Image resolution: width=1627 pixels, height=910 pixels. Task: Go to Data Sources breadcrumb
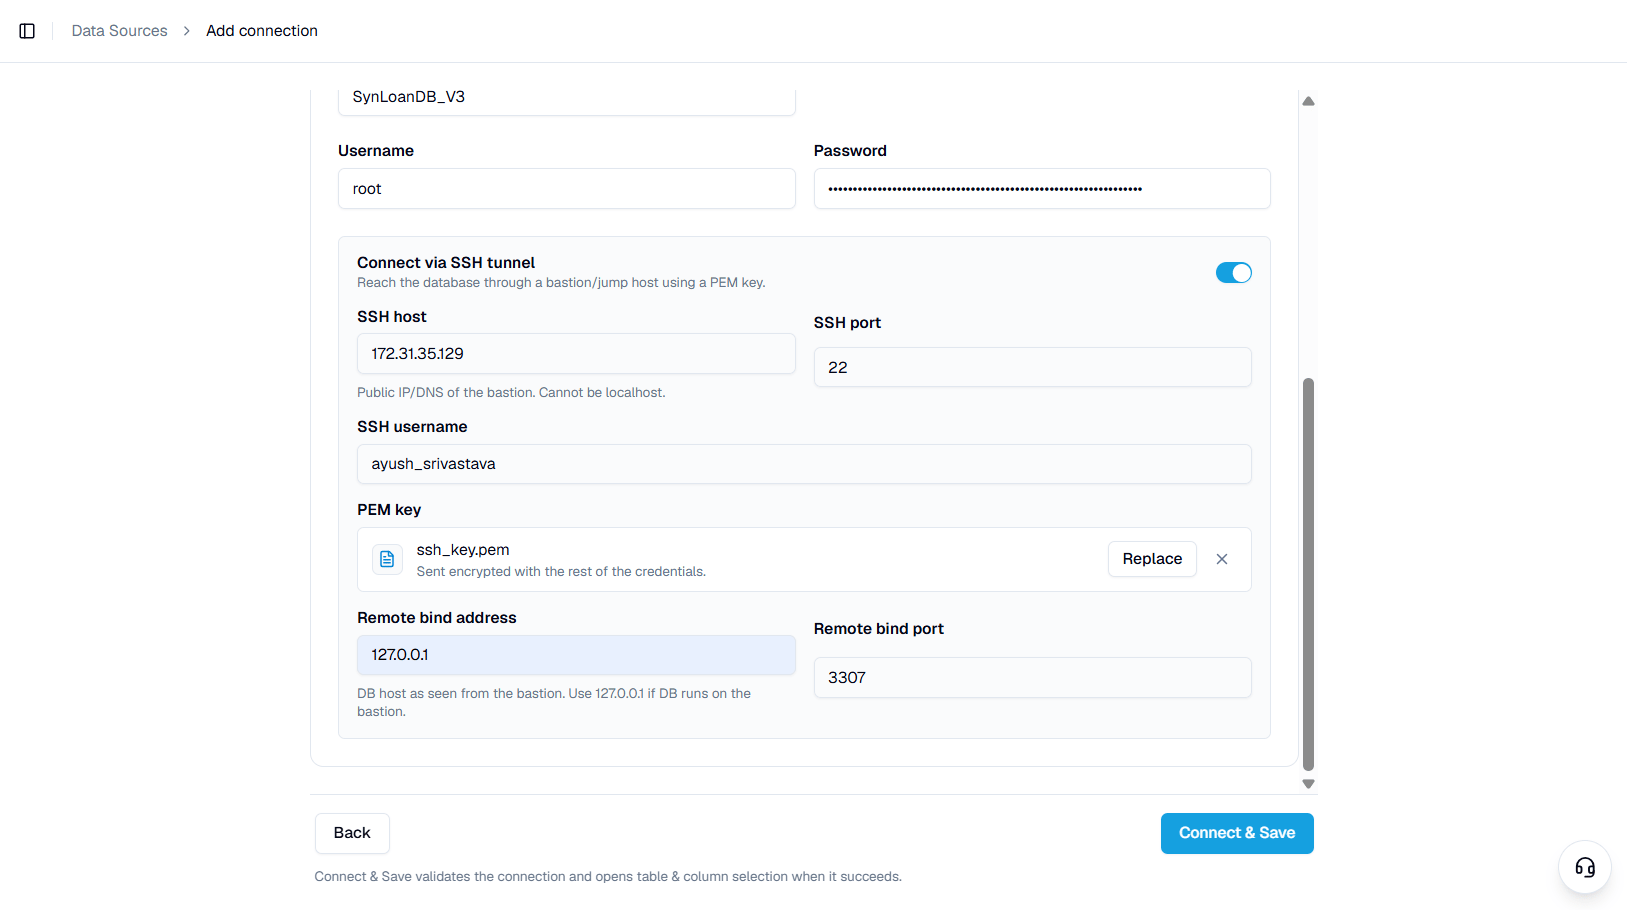point(119,31)
